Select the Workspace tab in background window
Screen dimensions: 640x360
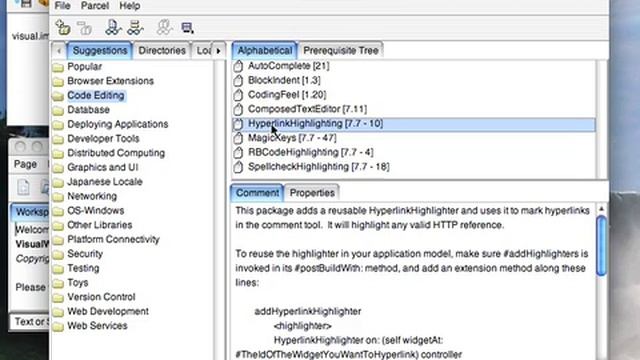[x=30, y=212]
